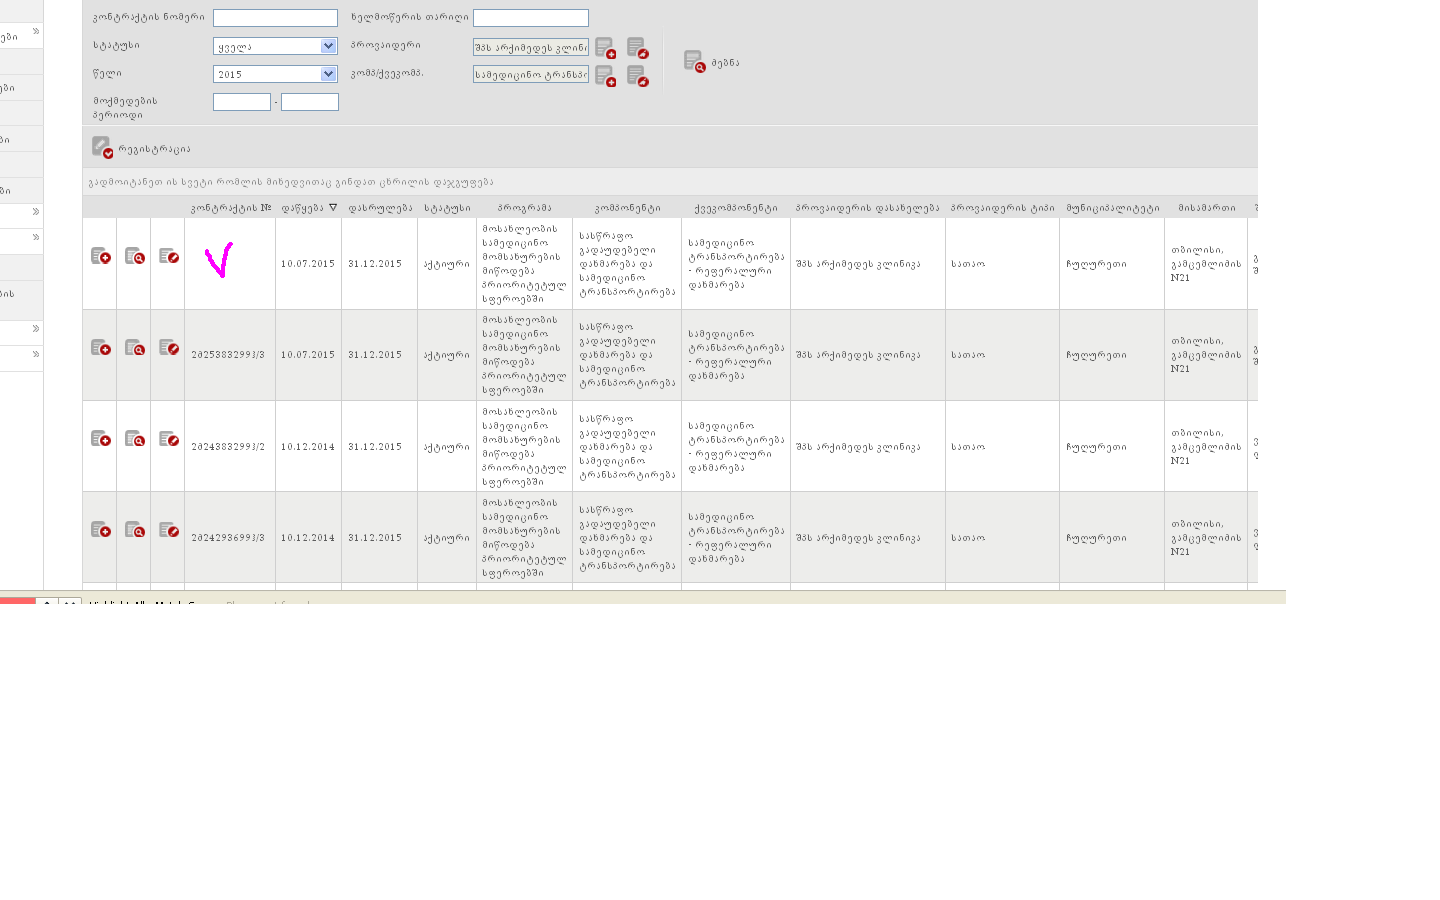Click the ხელმოწერის თარიღი date field
Image resolution: width=1440 pixels, height=900 pixels.
coord(530,18)
